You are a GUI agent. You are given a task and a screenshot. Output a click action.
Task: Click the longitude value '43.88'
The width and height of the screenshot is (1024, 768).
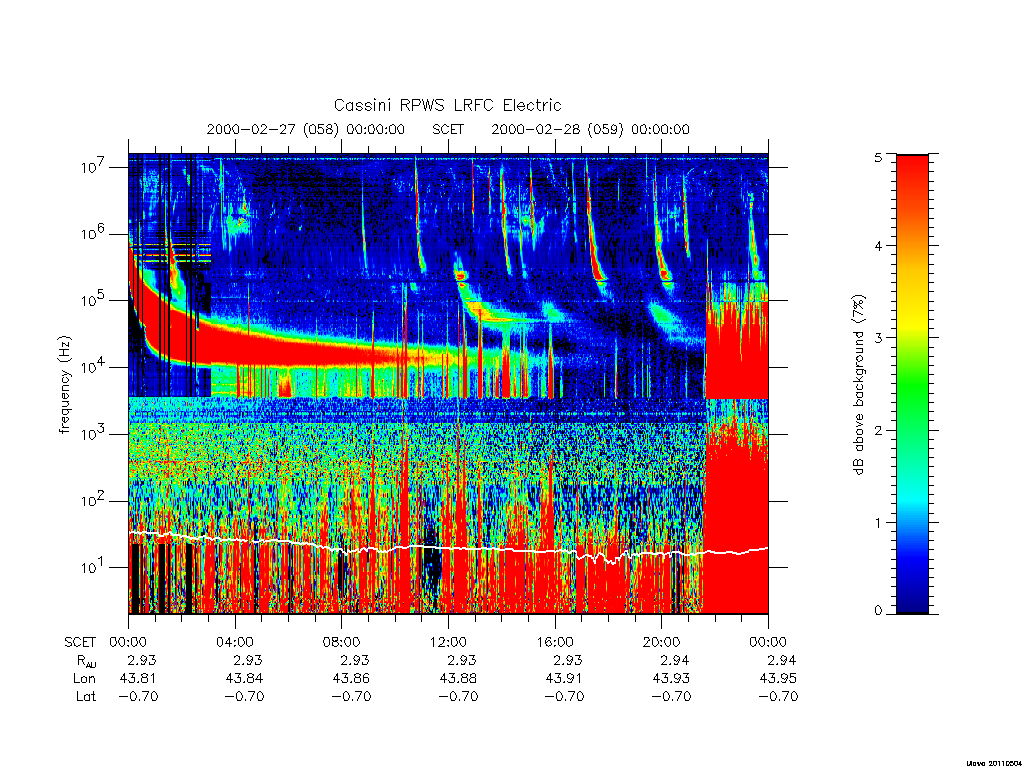(458, 679)
